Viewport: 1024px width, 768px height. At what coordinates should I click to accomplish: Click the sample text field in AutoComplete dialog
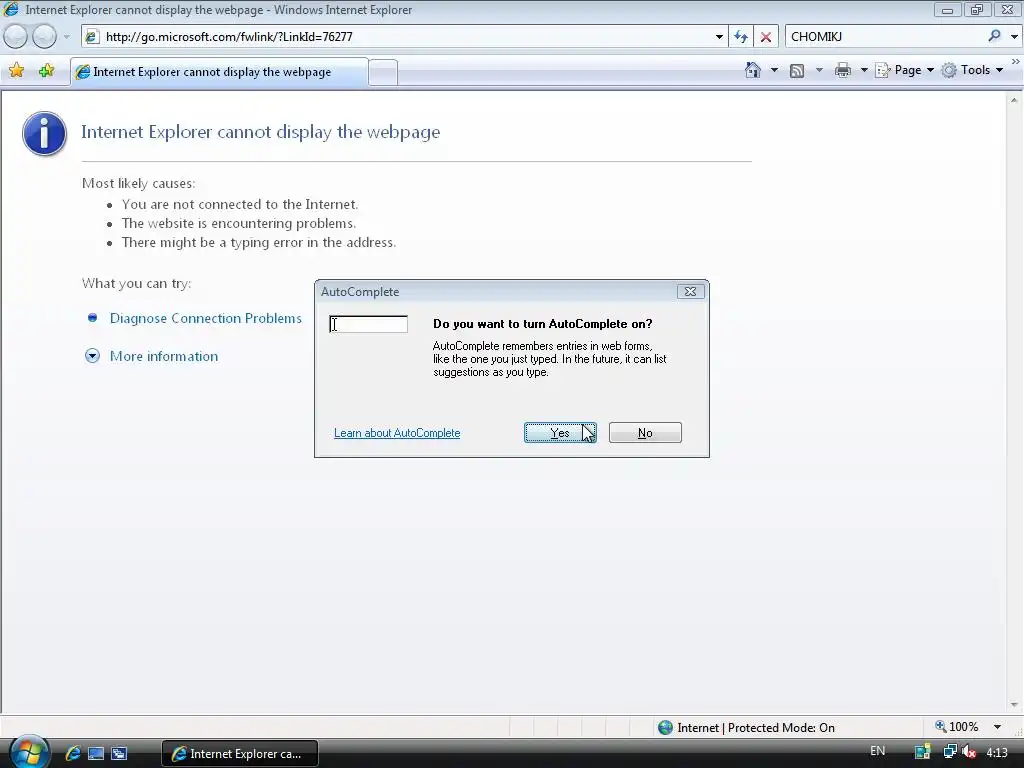[x=368, y=324]
